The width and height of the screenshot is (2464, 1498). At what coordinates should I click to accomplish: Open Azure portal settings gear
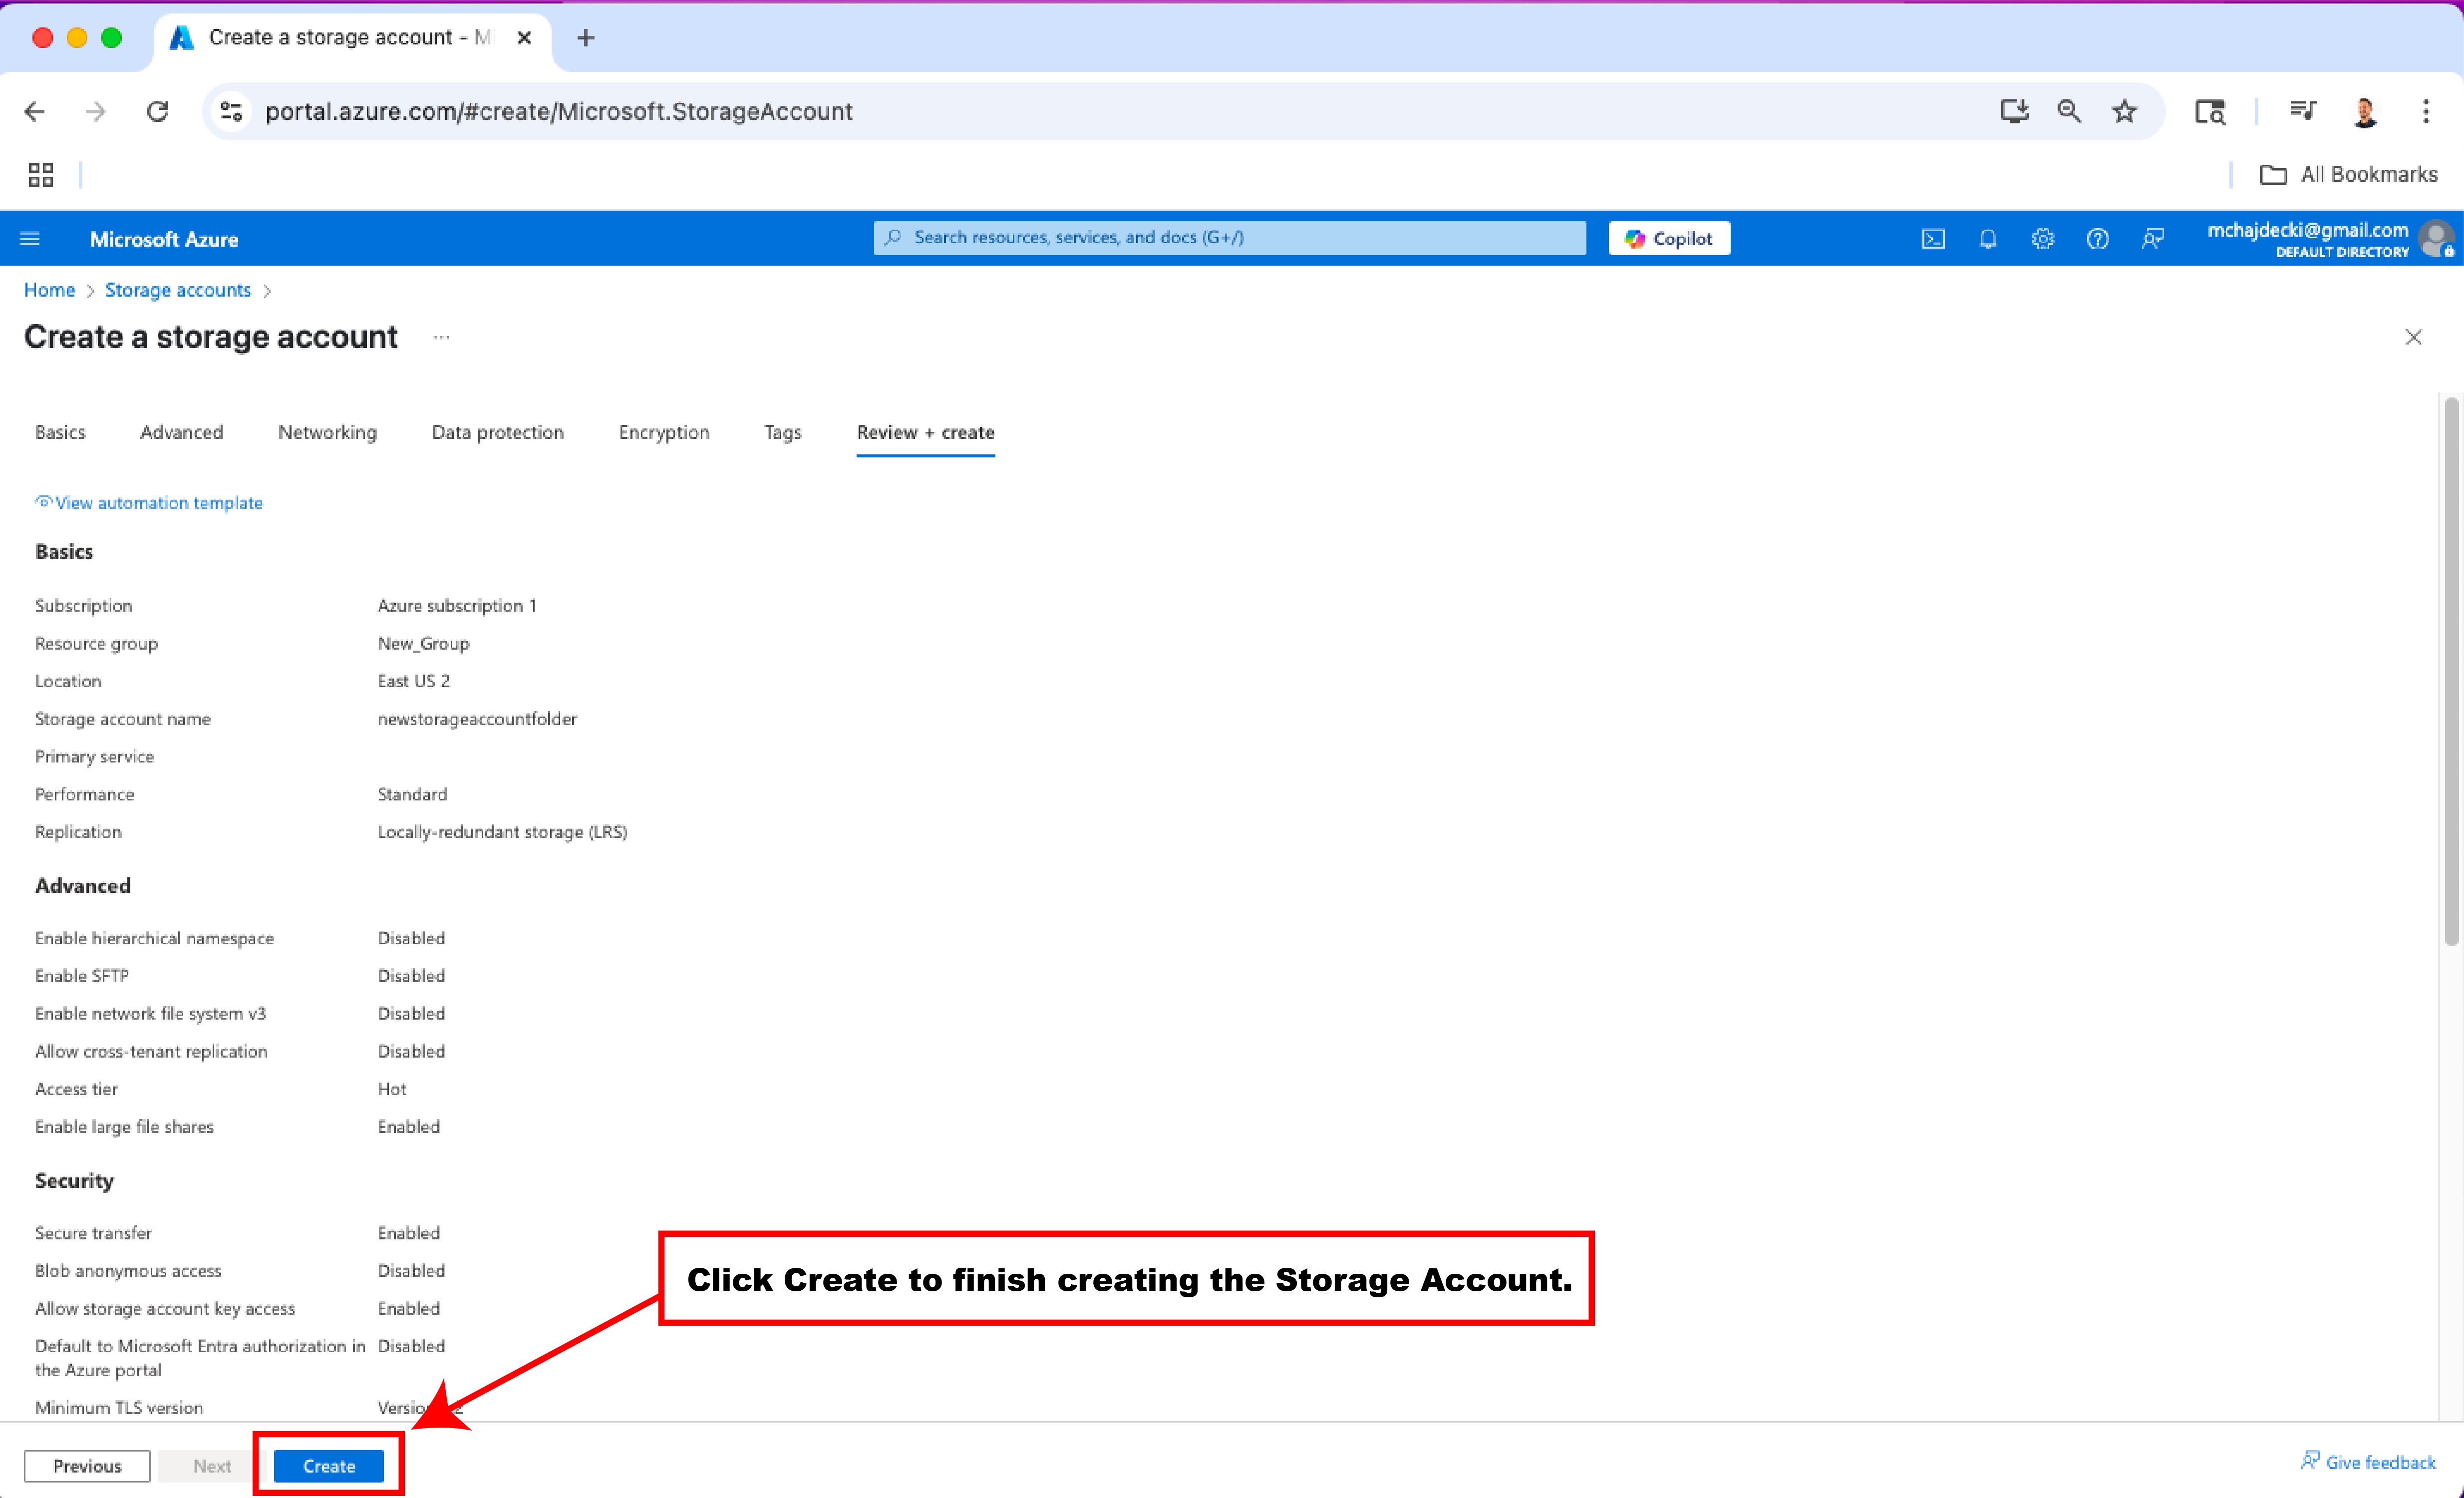pos(2043,239)
